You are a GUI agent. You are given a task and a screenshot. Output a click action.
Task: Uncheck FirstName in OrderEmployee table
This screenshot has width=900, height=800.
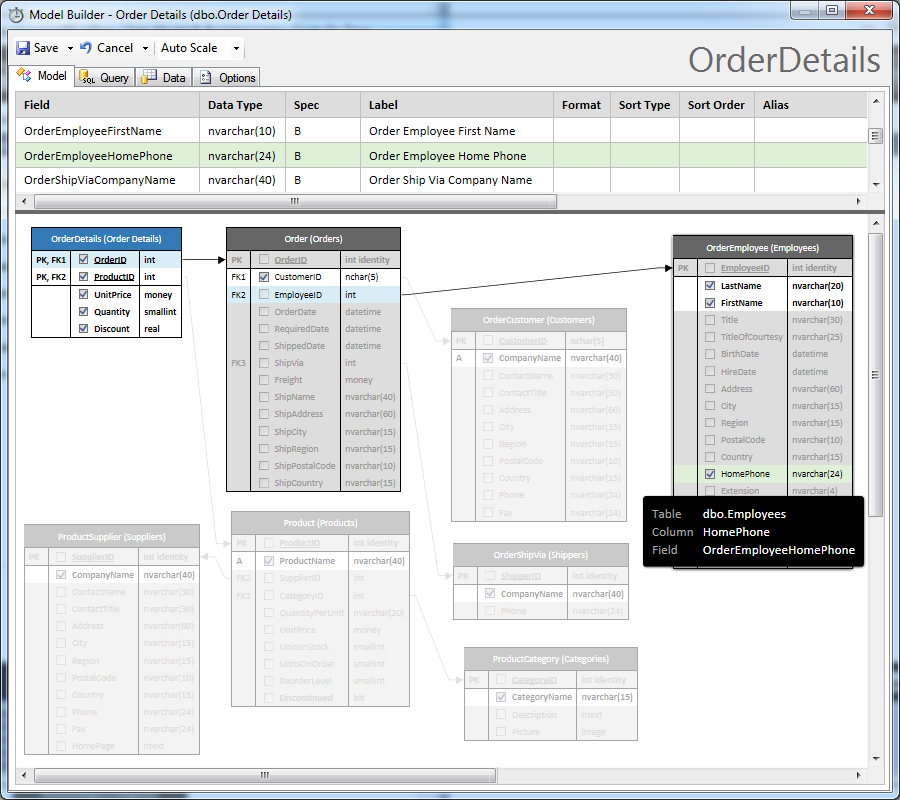[x=710, y=302]
